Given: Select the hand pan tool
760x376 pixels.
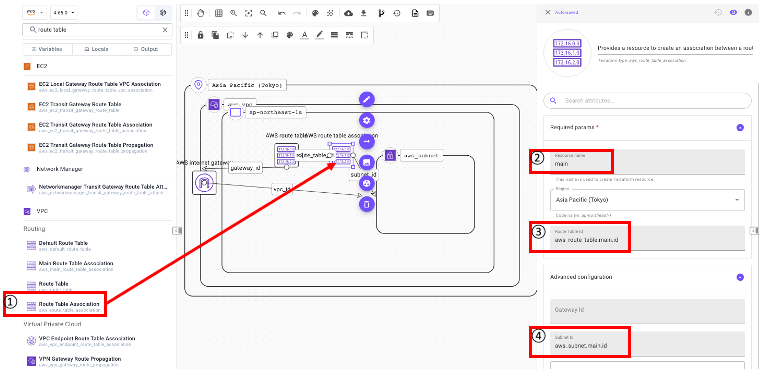Looking at the screenshot, I should pyautogui.click(x=201, y=14).
